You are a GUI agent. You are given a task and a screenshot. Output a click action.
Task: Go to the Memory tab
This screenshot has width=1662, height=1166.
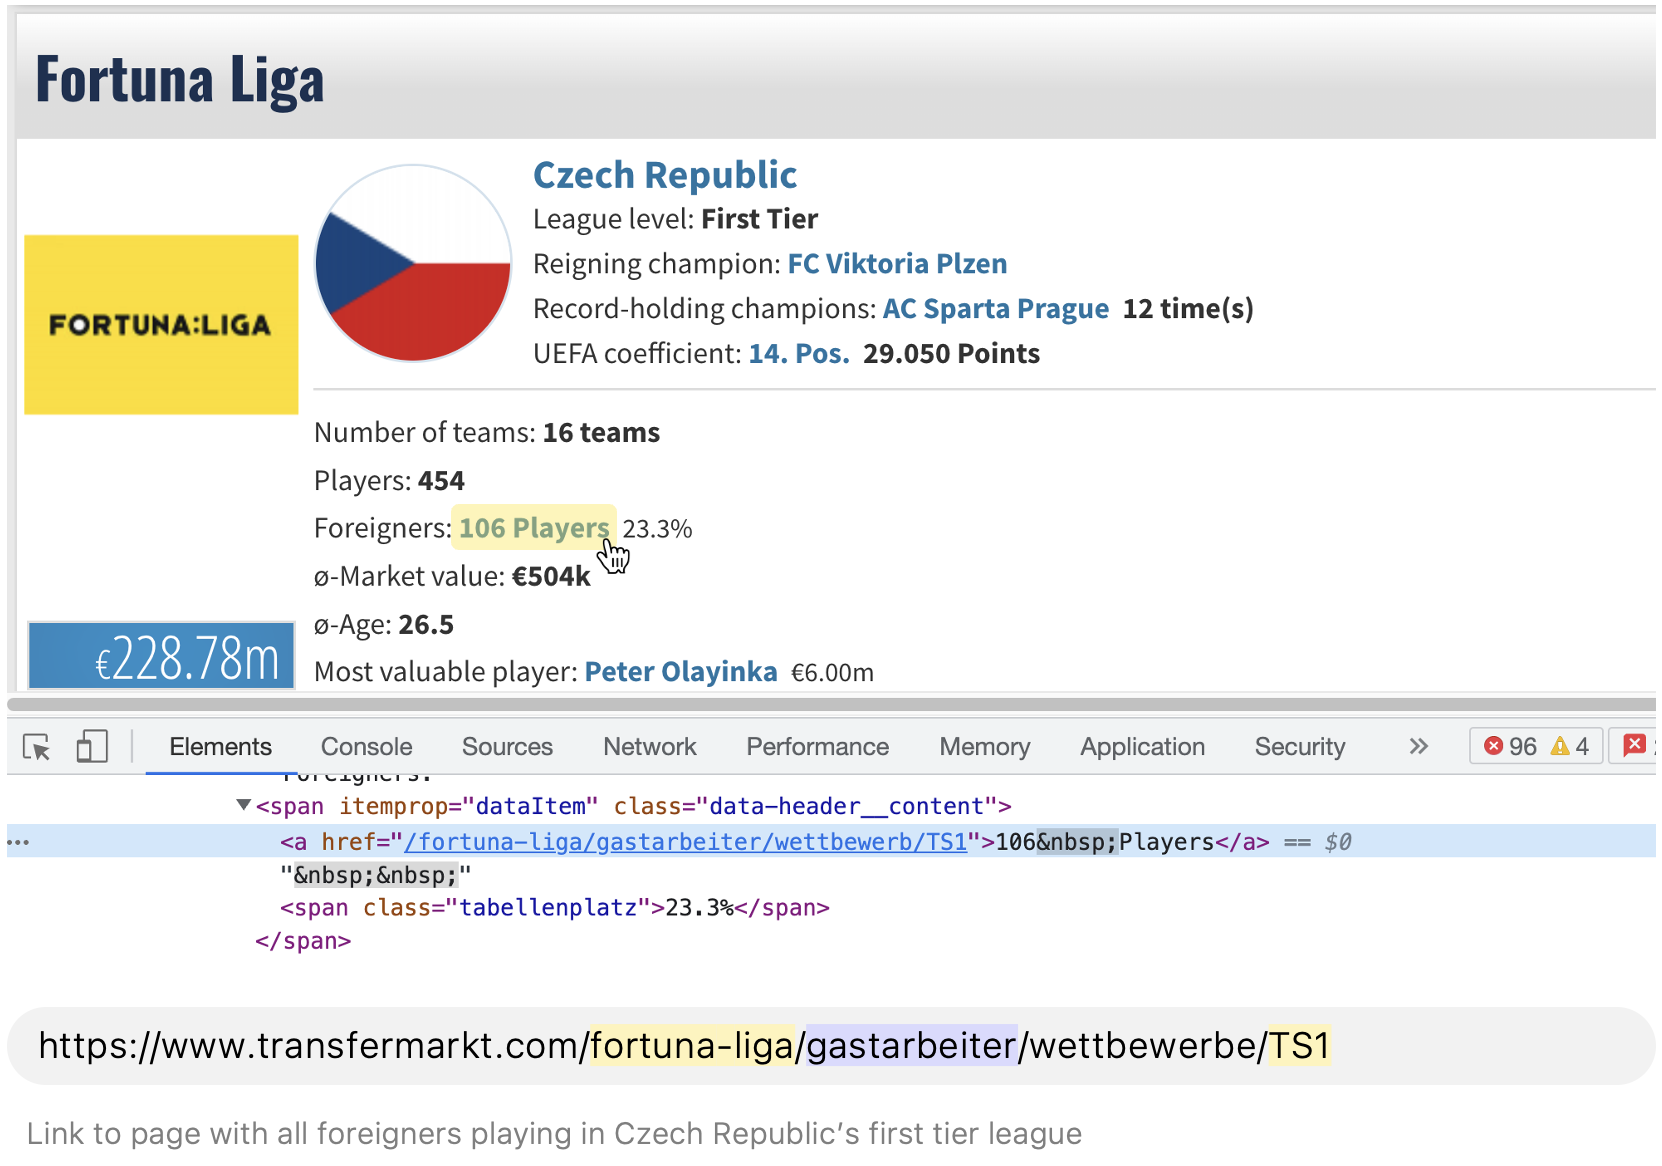click(x=984, y=747)
